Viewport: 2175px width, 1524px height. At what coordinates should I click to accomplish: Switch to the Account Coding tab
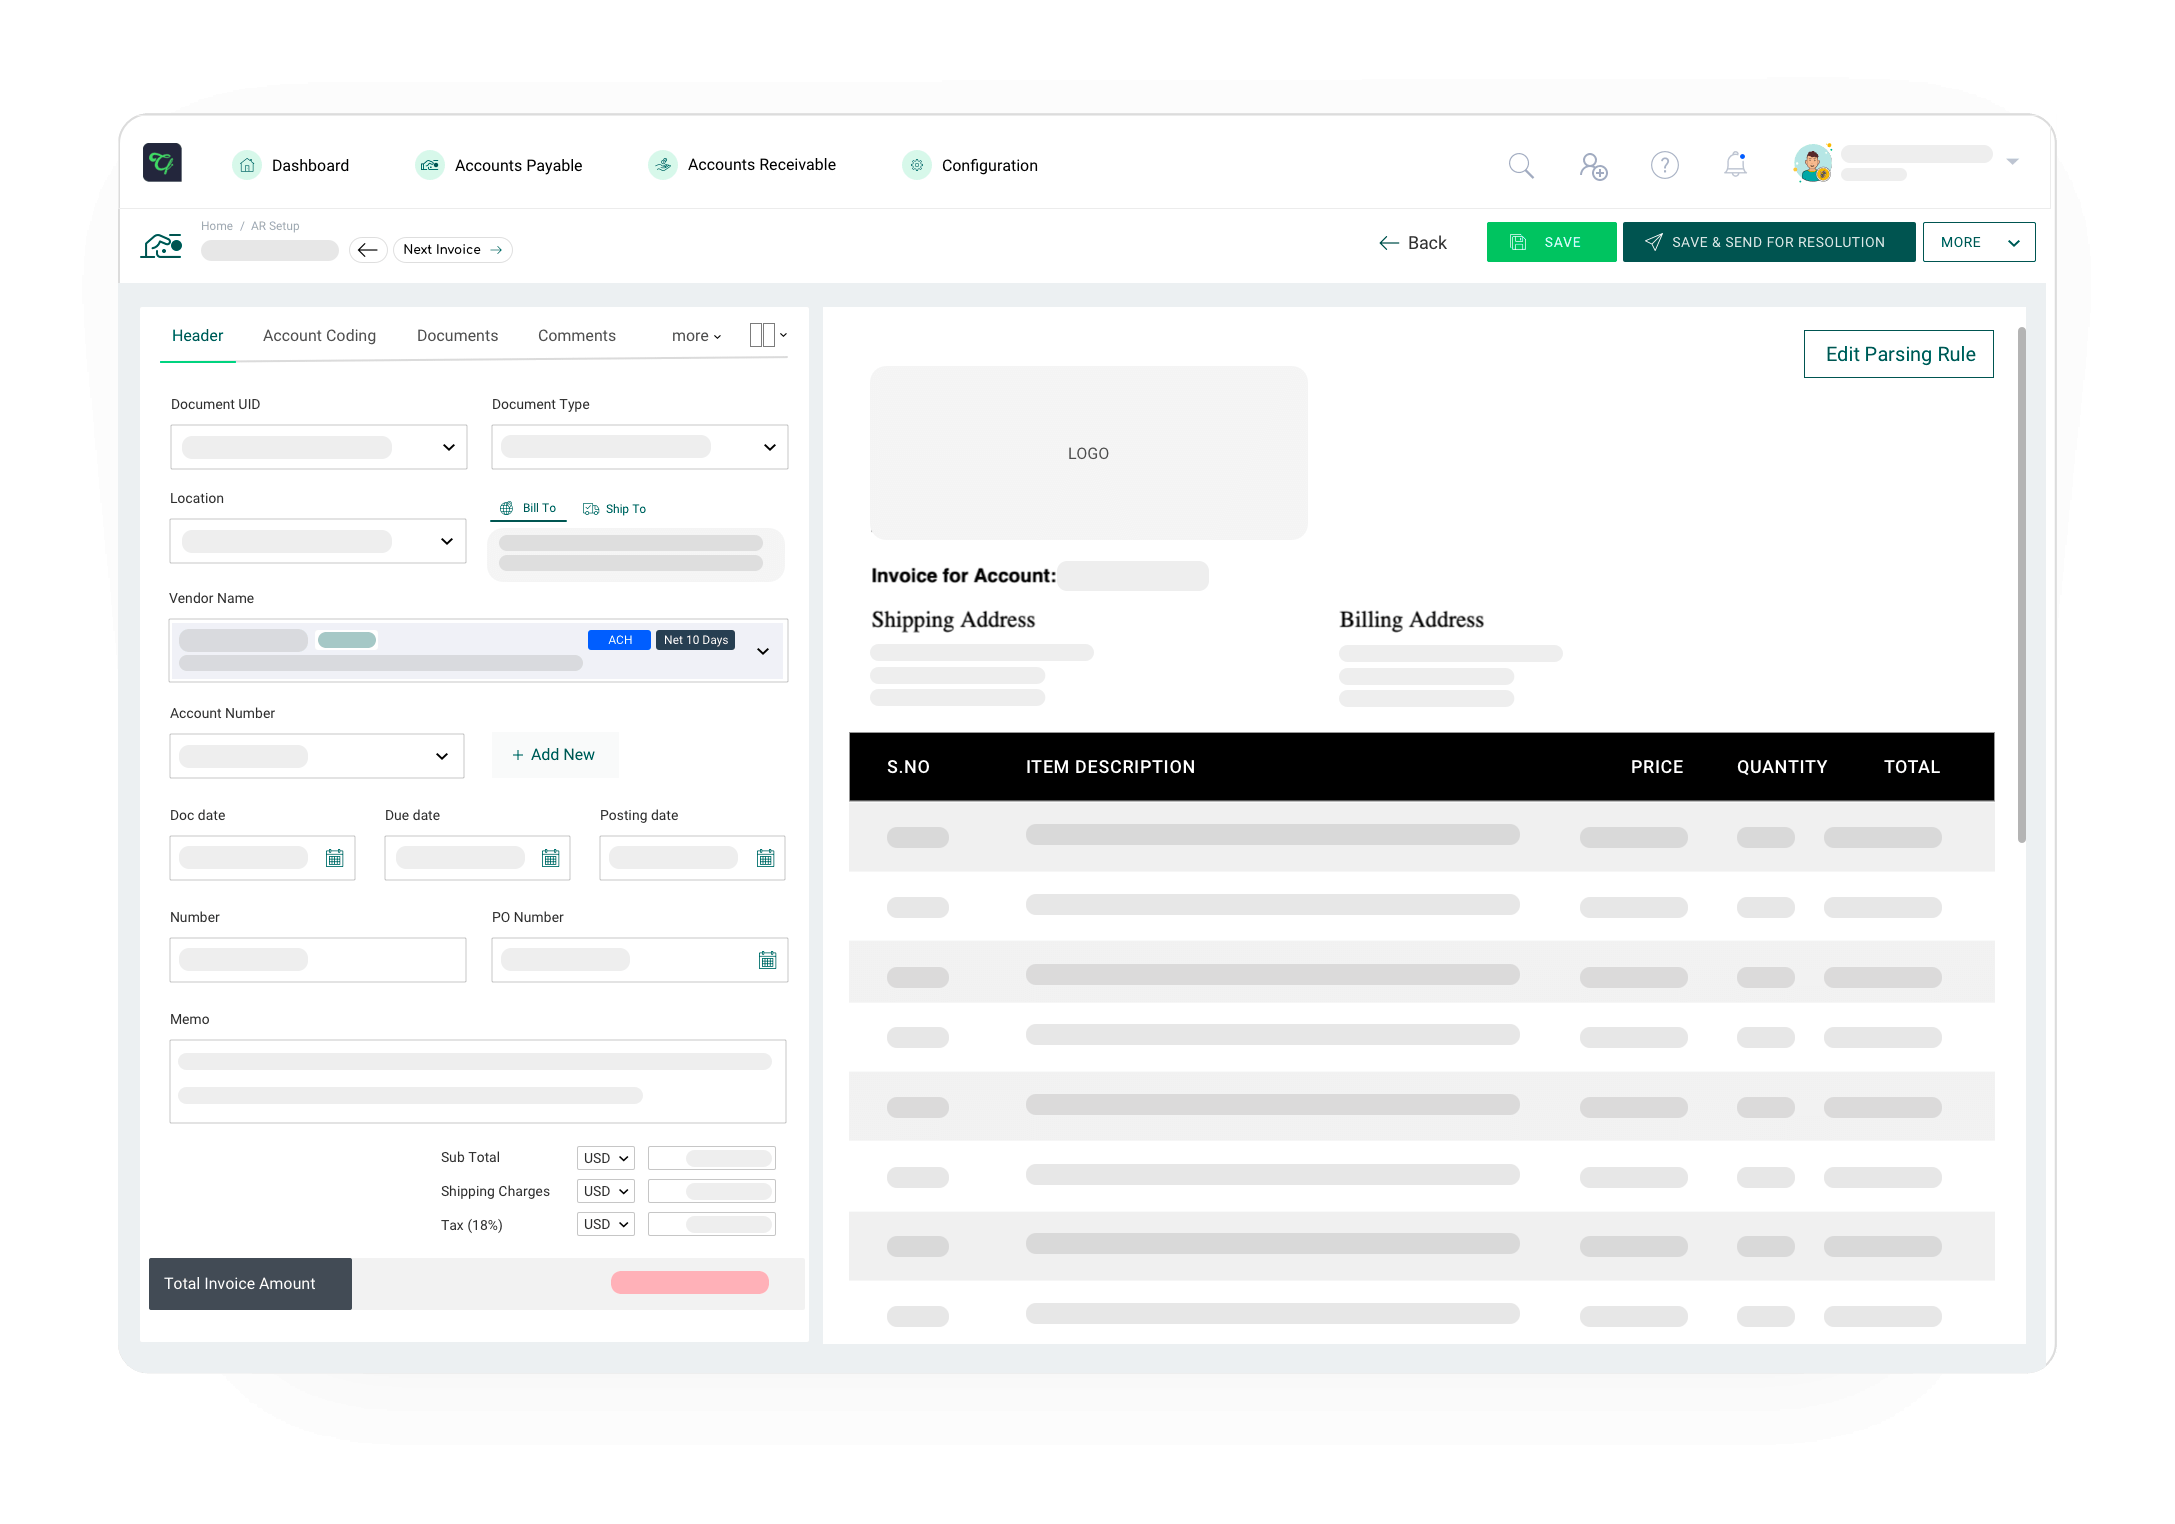point(318,335)
